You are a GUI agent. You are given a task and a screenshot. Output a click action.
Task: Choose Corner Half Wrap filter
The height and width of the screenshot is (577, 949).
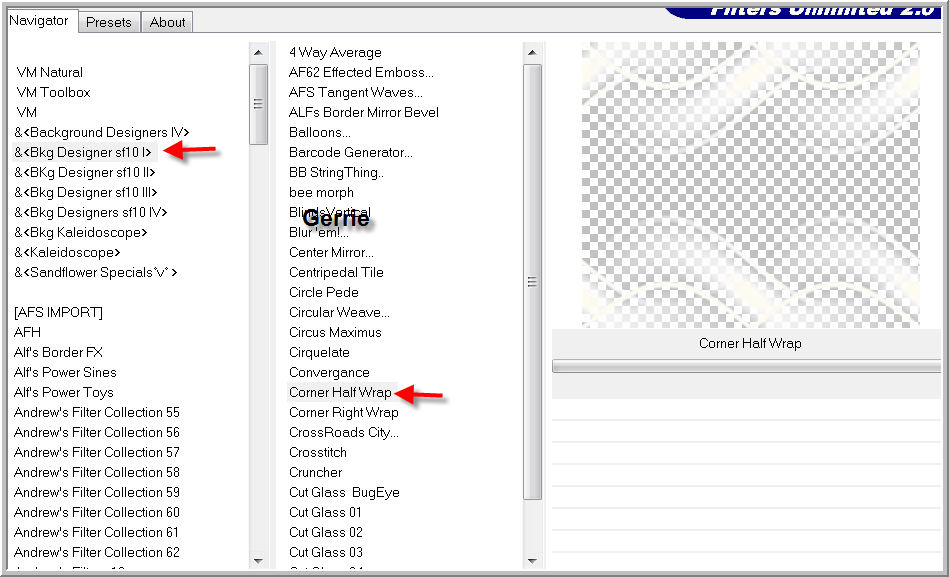coord(341,392)
